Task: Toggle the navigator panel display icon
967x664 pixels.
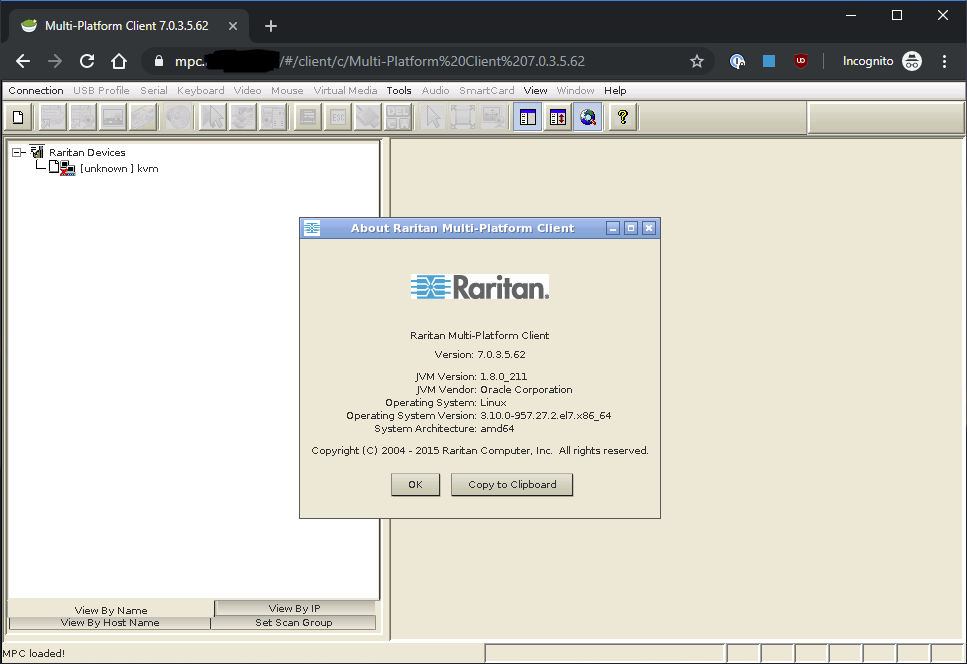Action: pyautogui.click(x=528, y=117)
